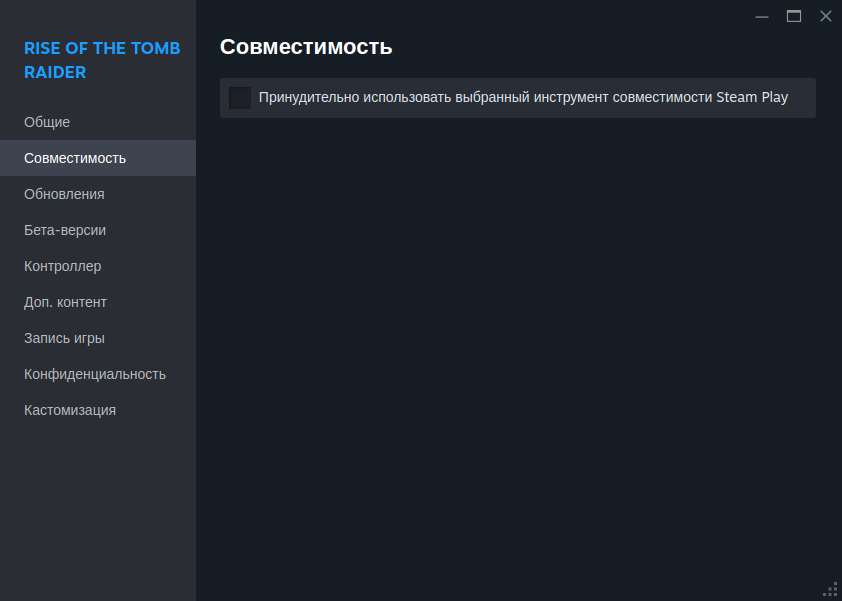Click the resize grip in the window corner
Screen dimensions: 842x601
[830, 589]
